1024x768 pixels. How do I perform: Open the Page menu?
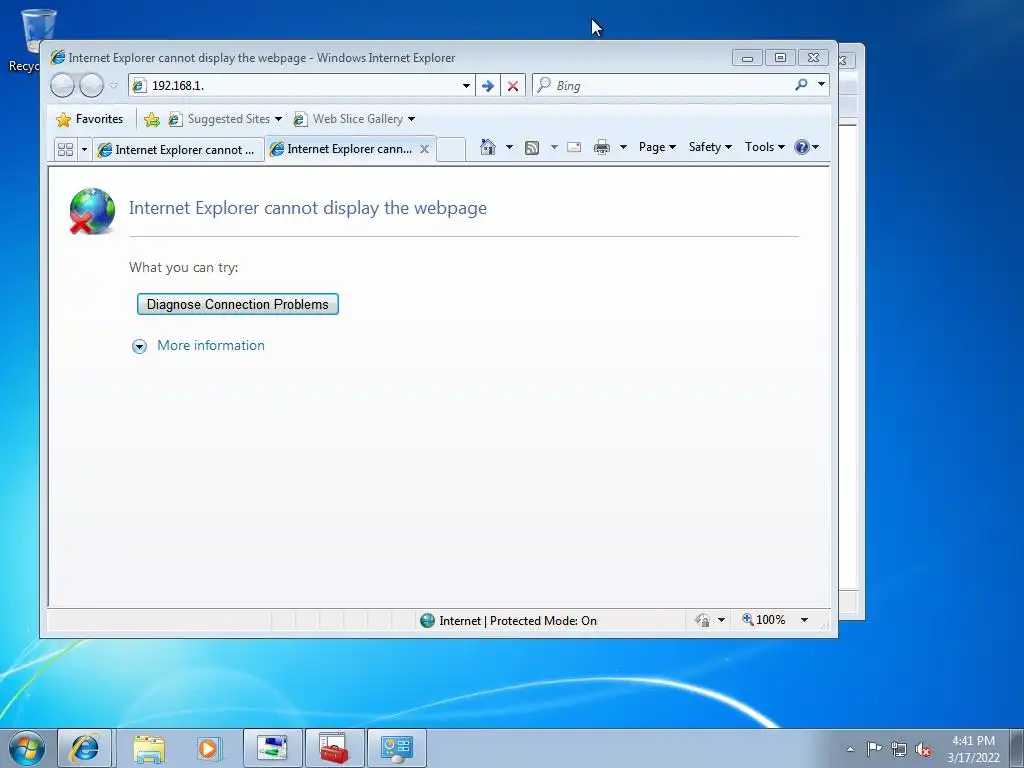(657, 147)
